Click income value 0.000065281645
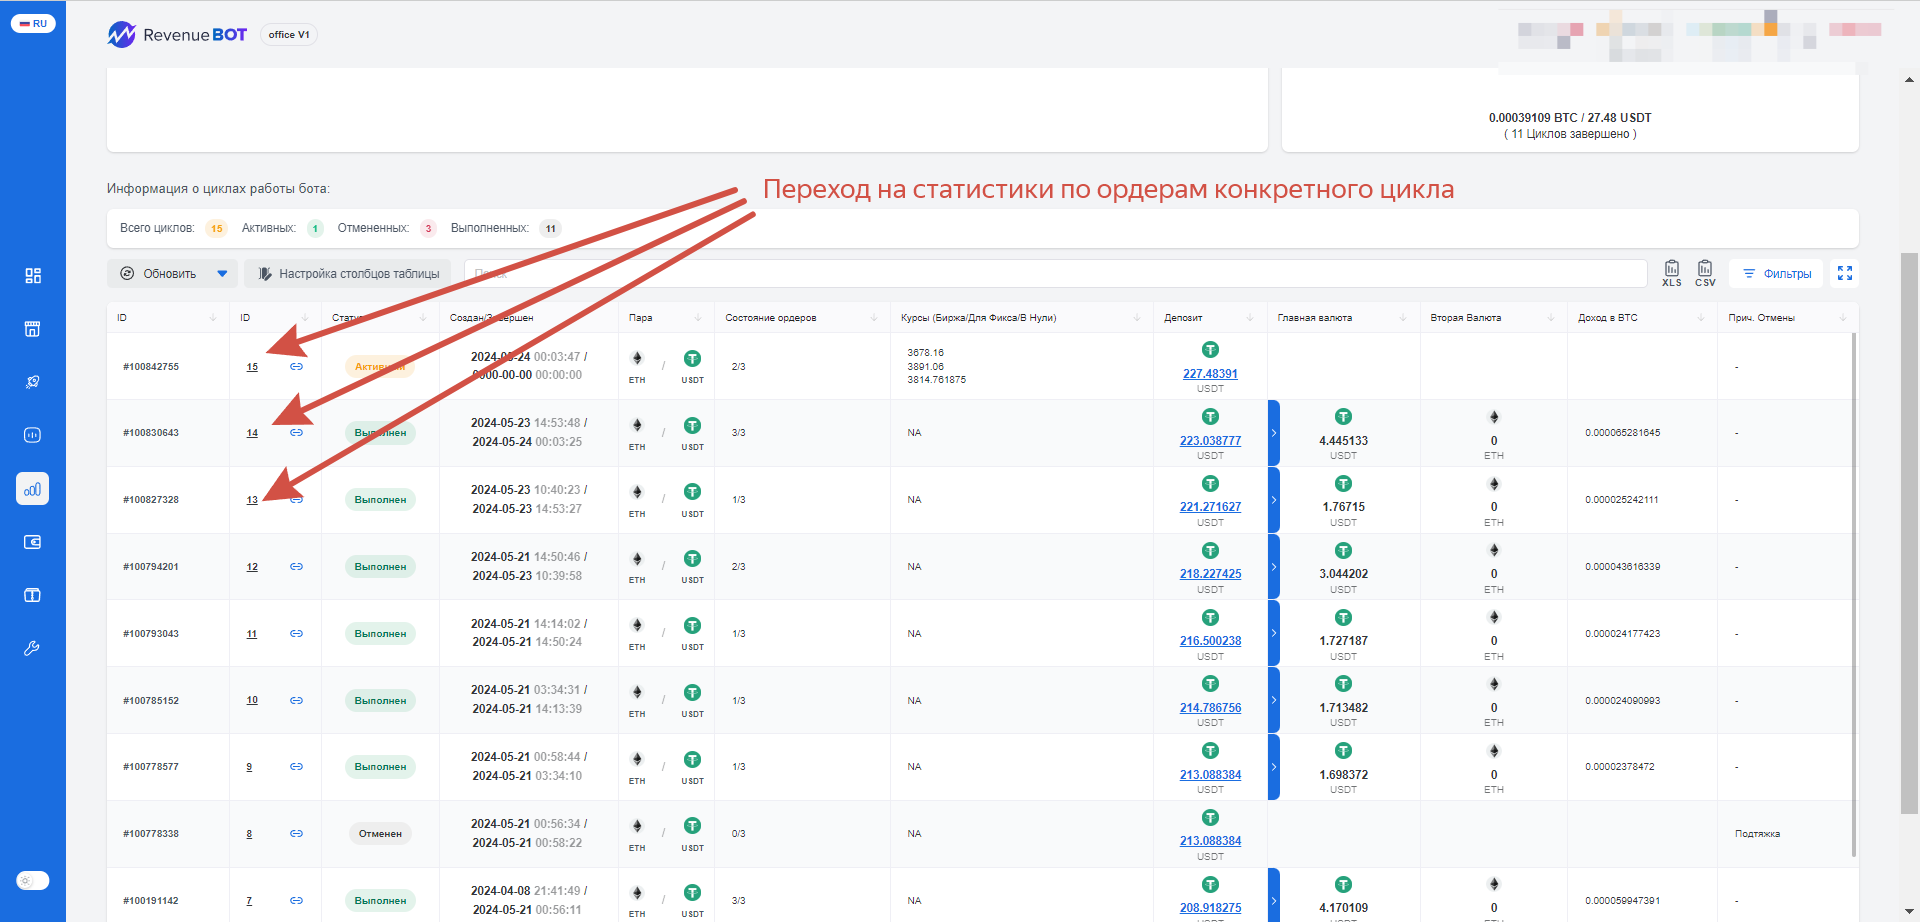This screenshot has height=922, width=1920. (x=1622, y=433)
